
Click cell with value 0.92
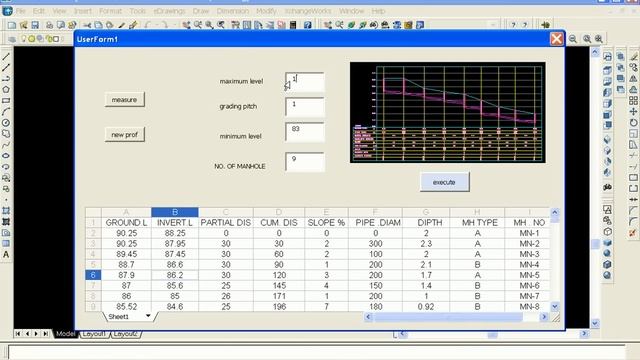(x=426, y=307)
